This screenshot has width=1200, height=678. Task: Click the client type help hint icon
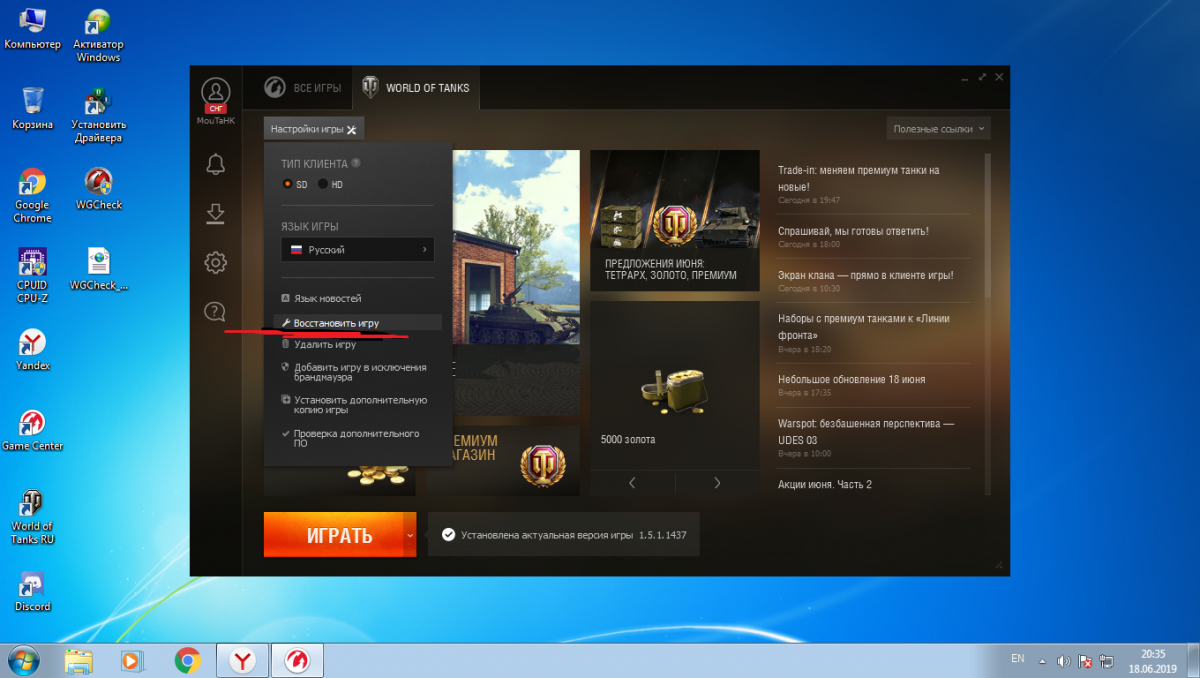tap(356, 163)
